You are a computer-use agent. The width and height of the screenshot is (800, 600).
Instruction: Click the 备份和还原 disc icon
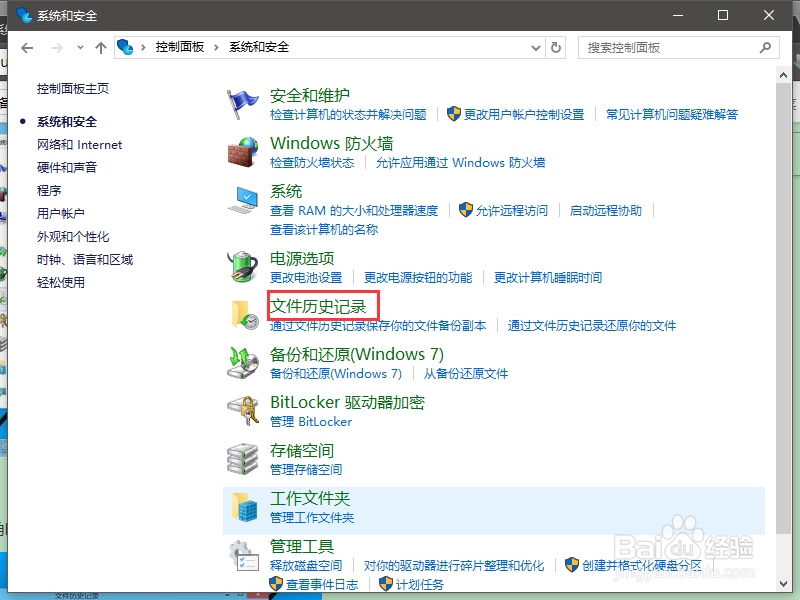click(243, 363)
